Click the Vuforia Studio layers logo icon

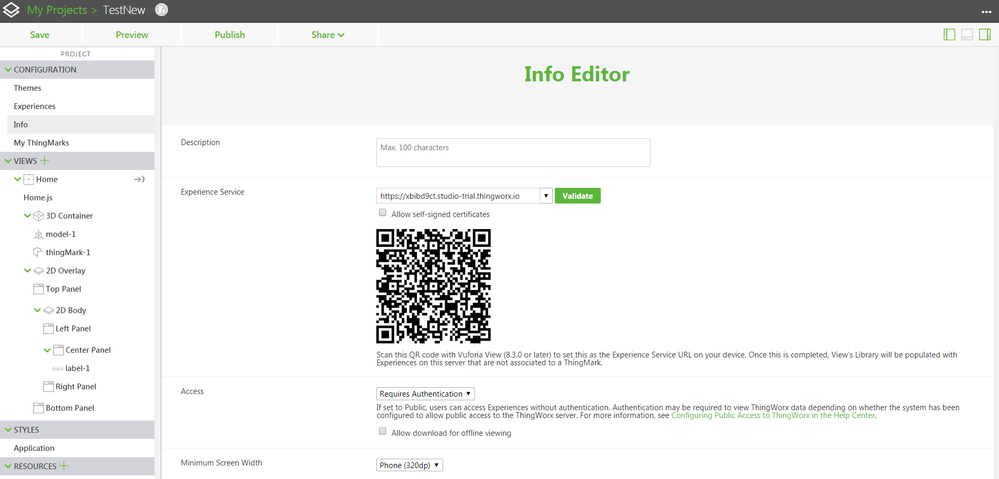coord(11,11)
